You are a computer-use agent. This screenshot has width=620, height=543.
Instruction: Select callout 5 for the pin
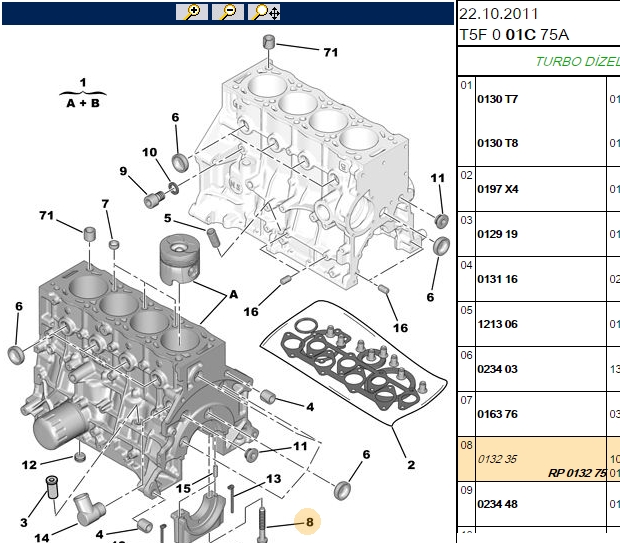(168, 218)
